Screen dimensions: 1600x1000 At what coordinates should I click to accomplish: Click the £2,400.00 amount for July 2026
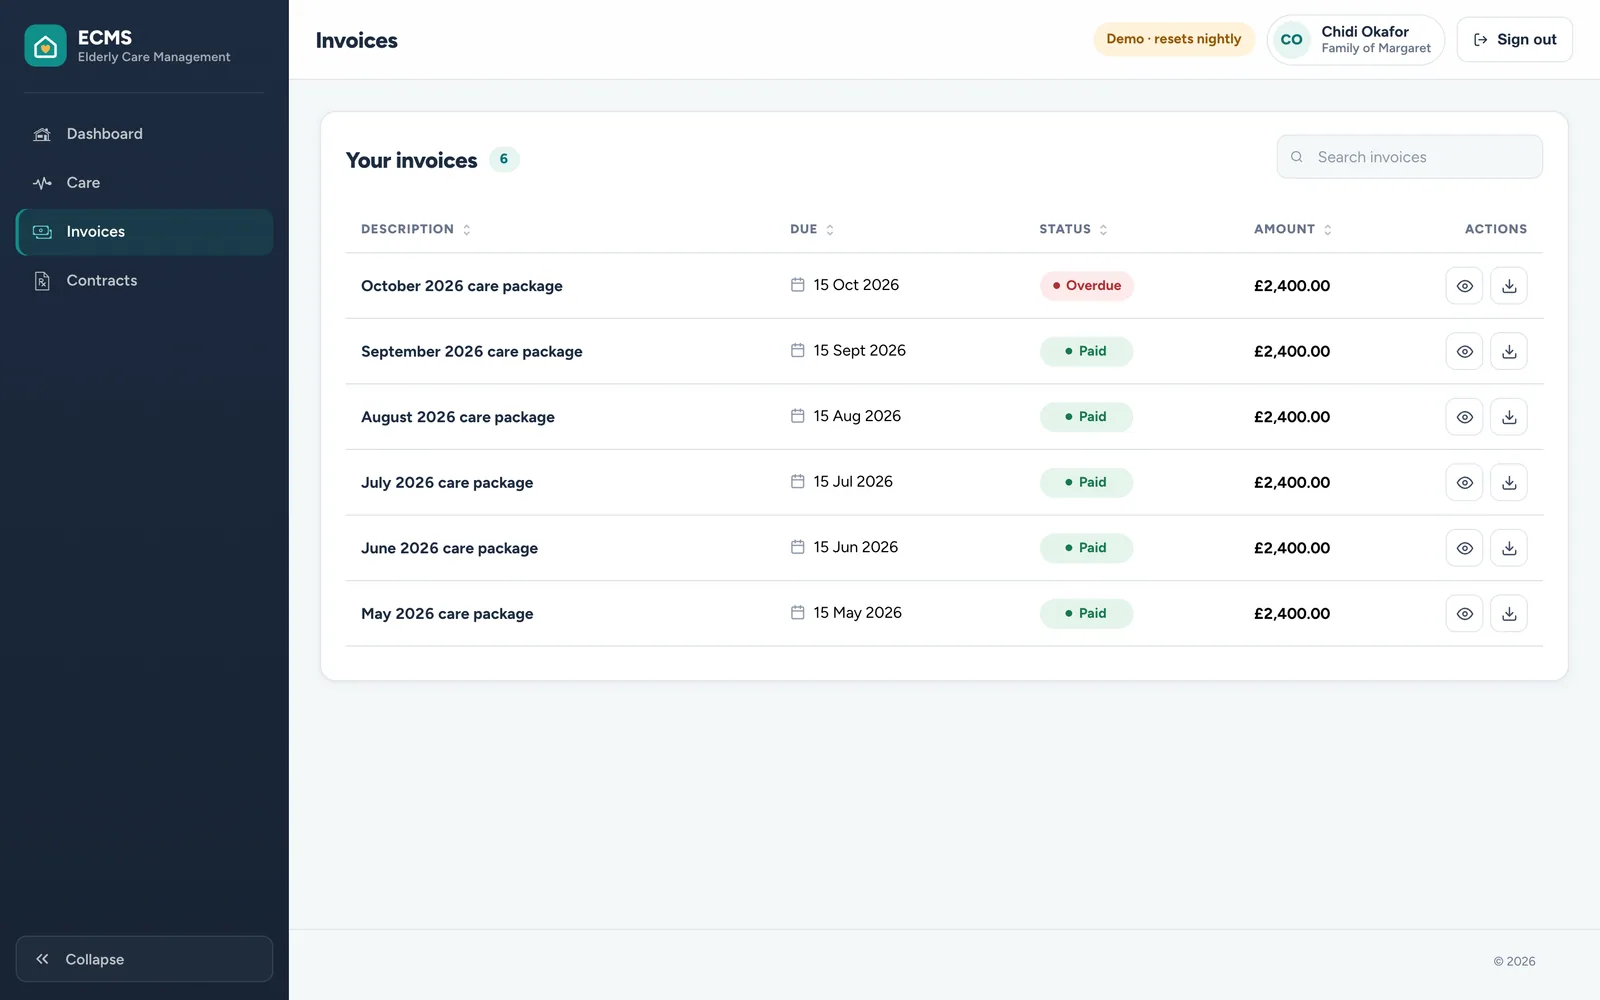(1292, 482)
